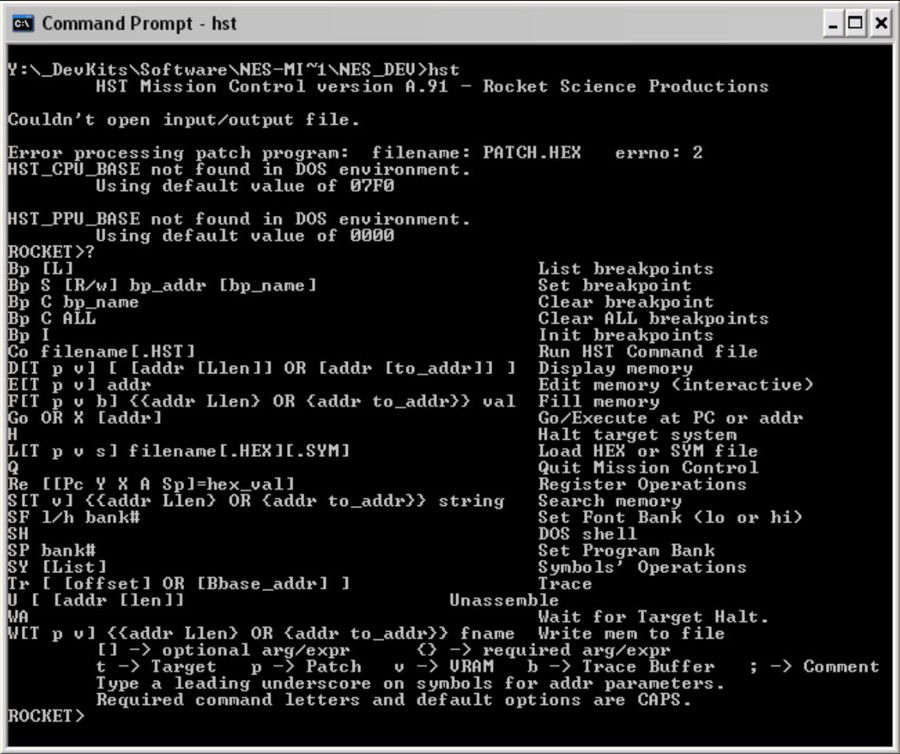Maximize the Command Prompt window
900x754 pixels.
856,24
